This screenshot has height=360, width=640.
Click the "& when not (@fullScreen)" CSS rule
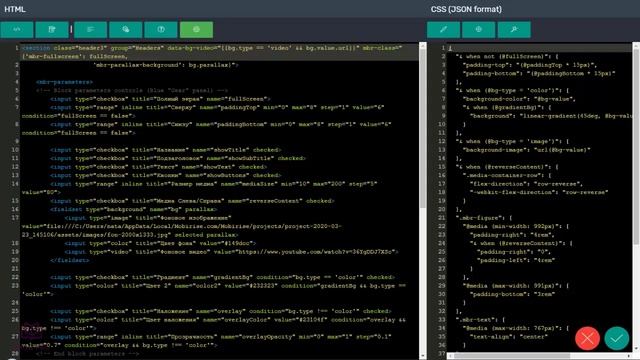coord(507,56)
